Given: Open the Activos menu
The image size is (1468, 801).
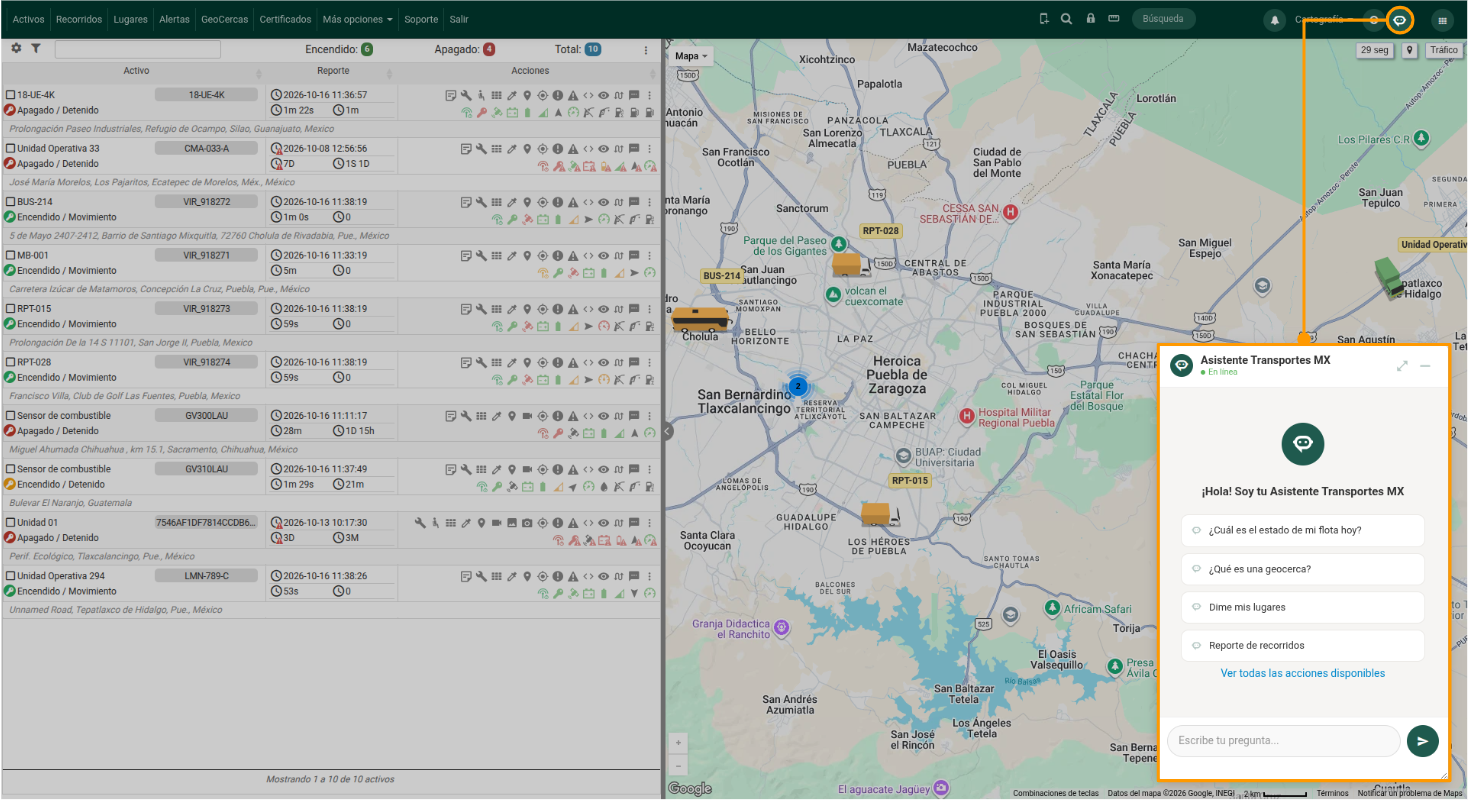Looking at the screenshot, I should click(x=28, y=19).
